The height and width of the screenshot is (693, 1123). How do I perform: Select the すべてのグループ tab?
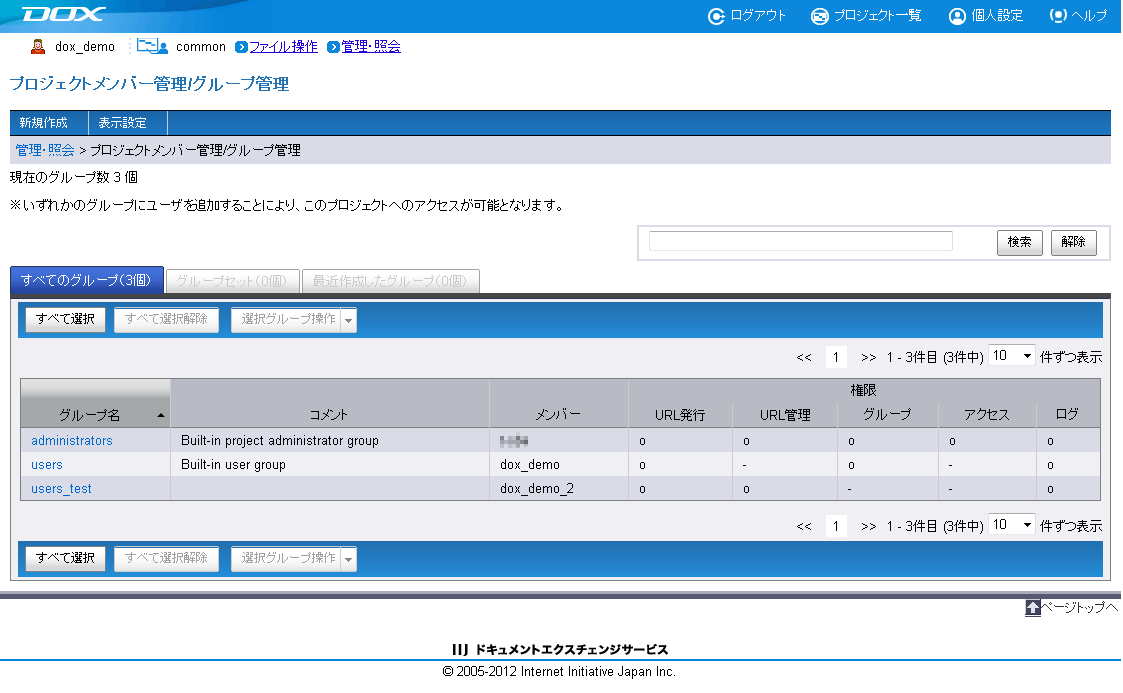pyautogui.click(x=86, y=281)
